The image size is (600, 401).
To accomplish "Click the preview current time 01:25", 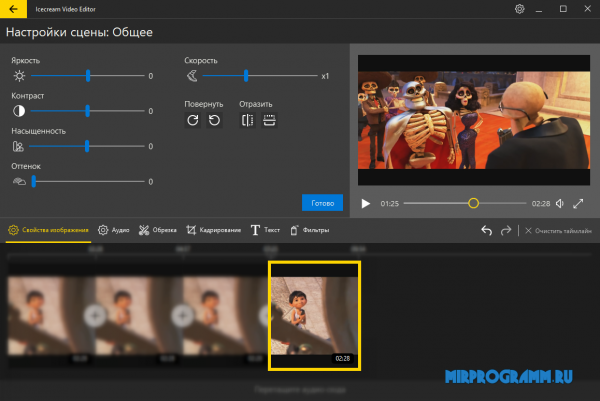I will pyautogui.click(x=390, y=204).
